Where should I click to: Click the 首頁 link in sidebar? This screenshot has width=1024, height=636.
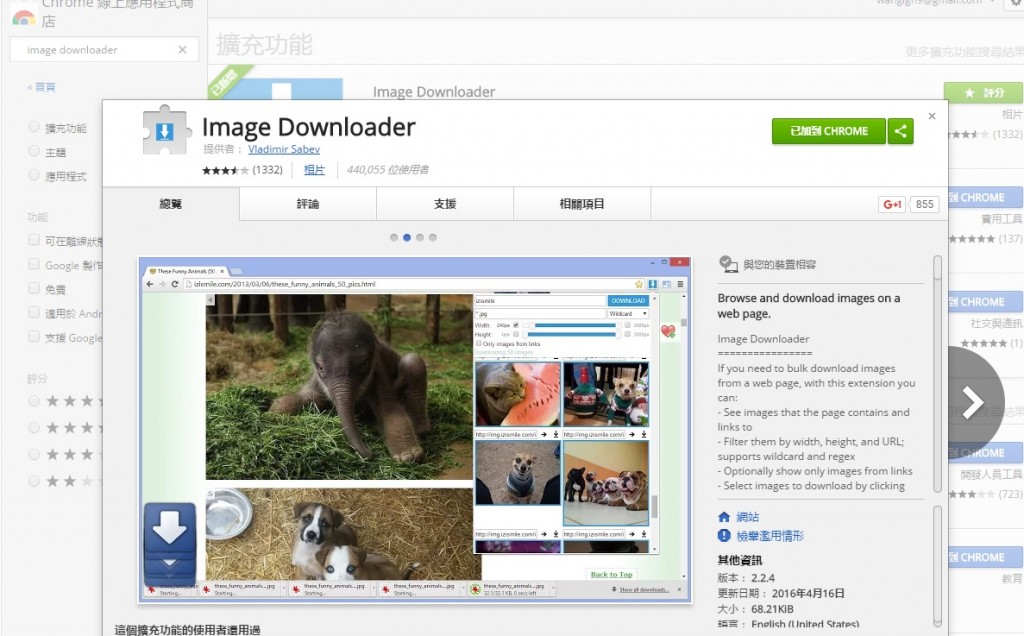click(44, 87)
